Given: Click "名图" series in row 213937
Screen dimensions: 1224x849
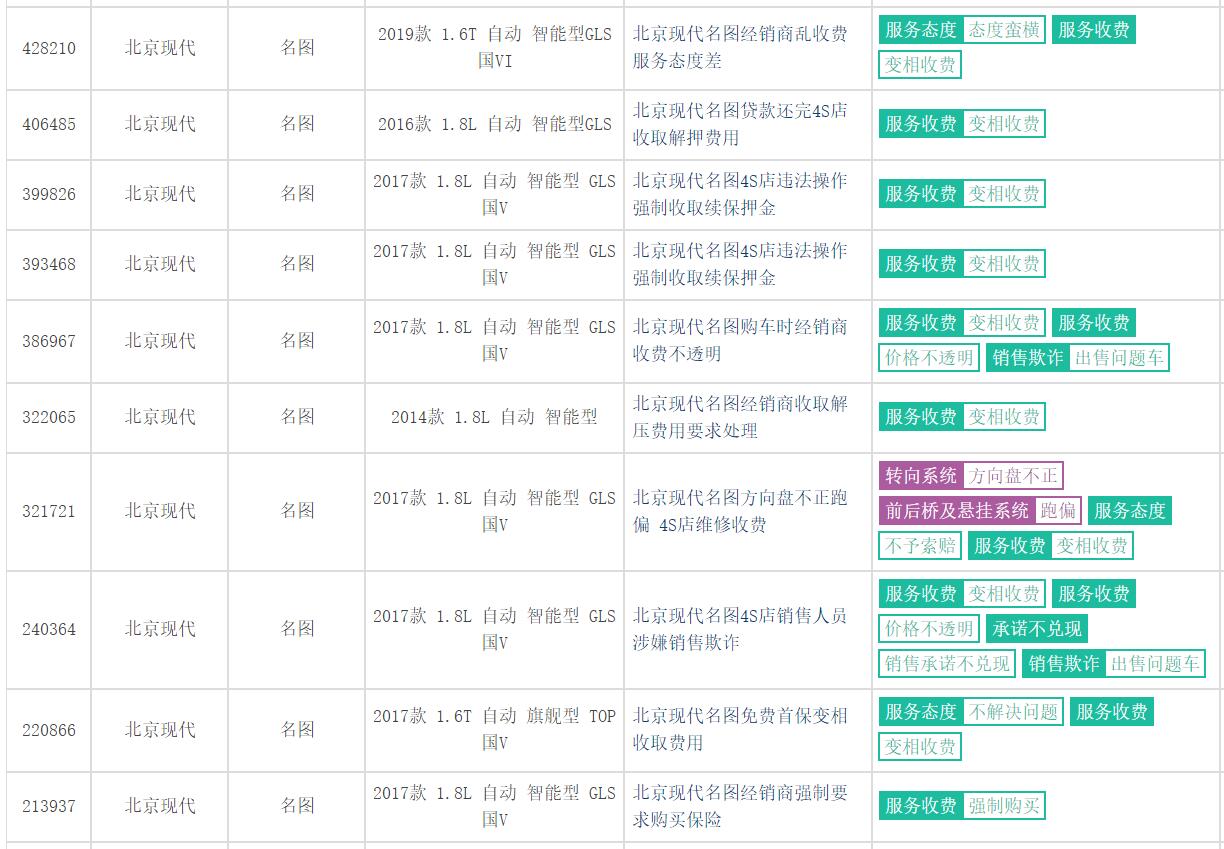Looking at the screenshot, I should tap(297, 806).
